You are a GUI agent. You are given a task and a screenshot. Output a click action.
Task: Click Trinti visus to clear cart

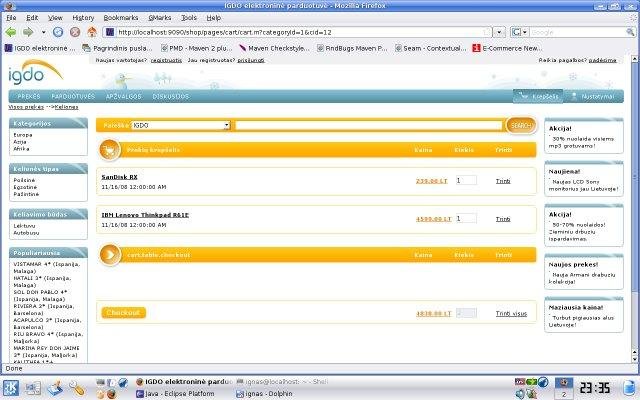(511, 313)
